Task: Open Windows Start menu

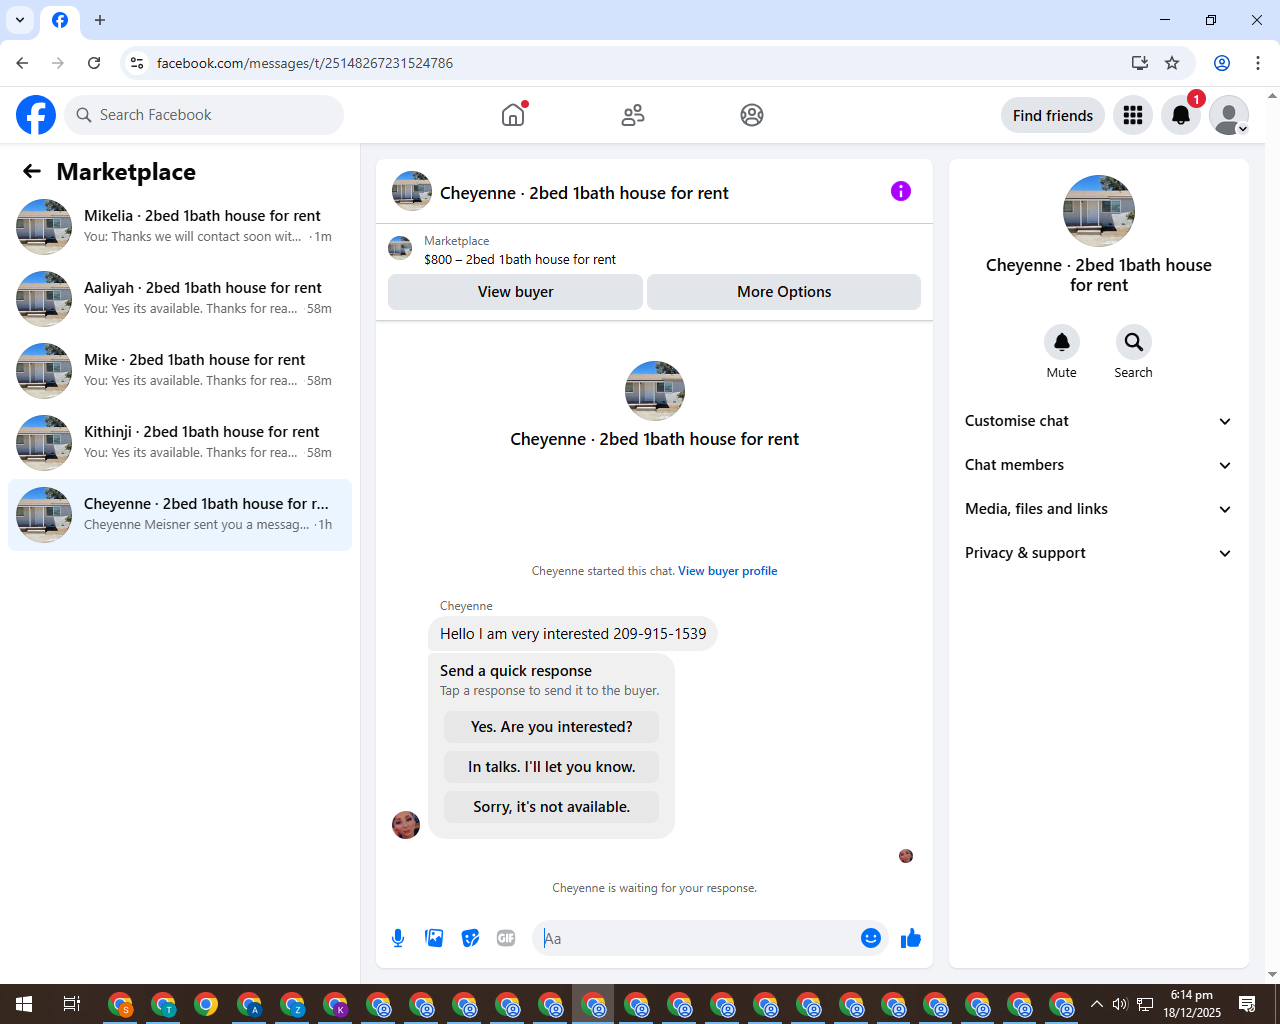Action: (x=24, y=1004)
